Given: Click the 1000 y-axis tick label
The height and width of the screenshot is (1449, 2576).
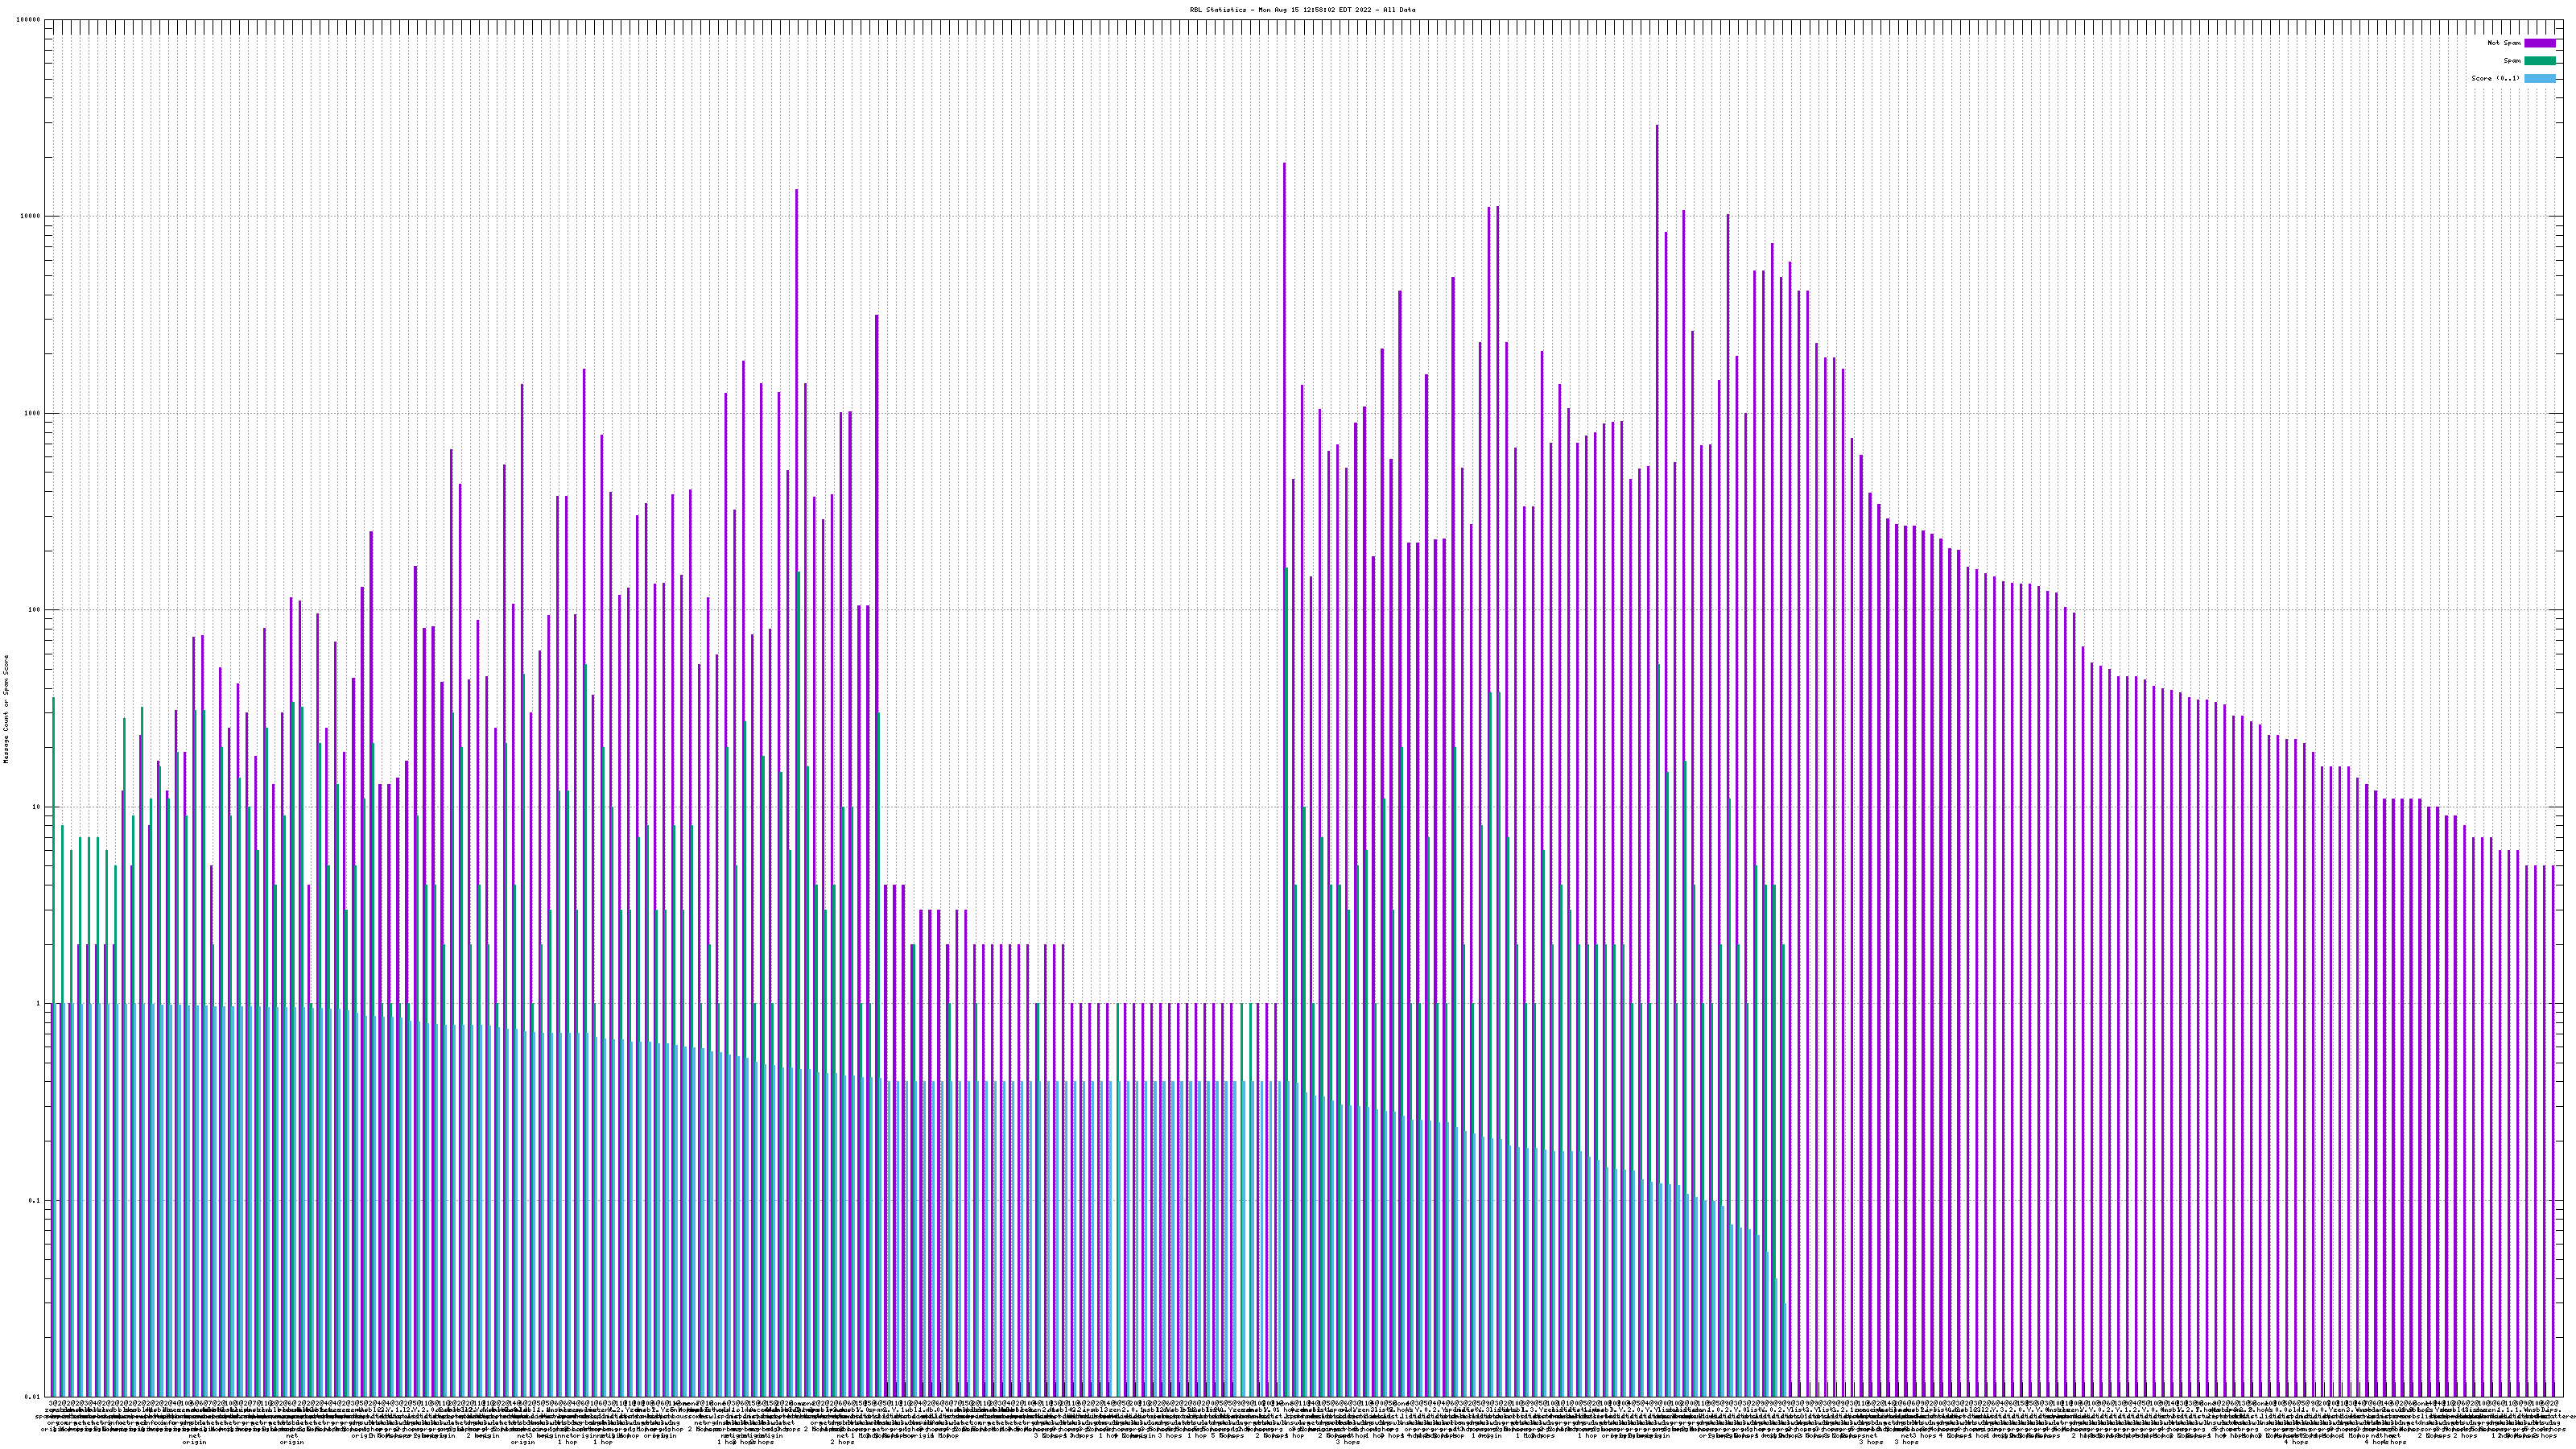Looking at the screenshot, I should click(33, 413).
